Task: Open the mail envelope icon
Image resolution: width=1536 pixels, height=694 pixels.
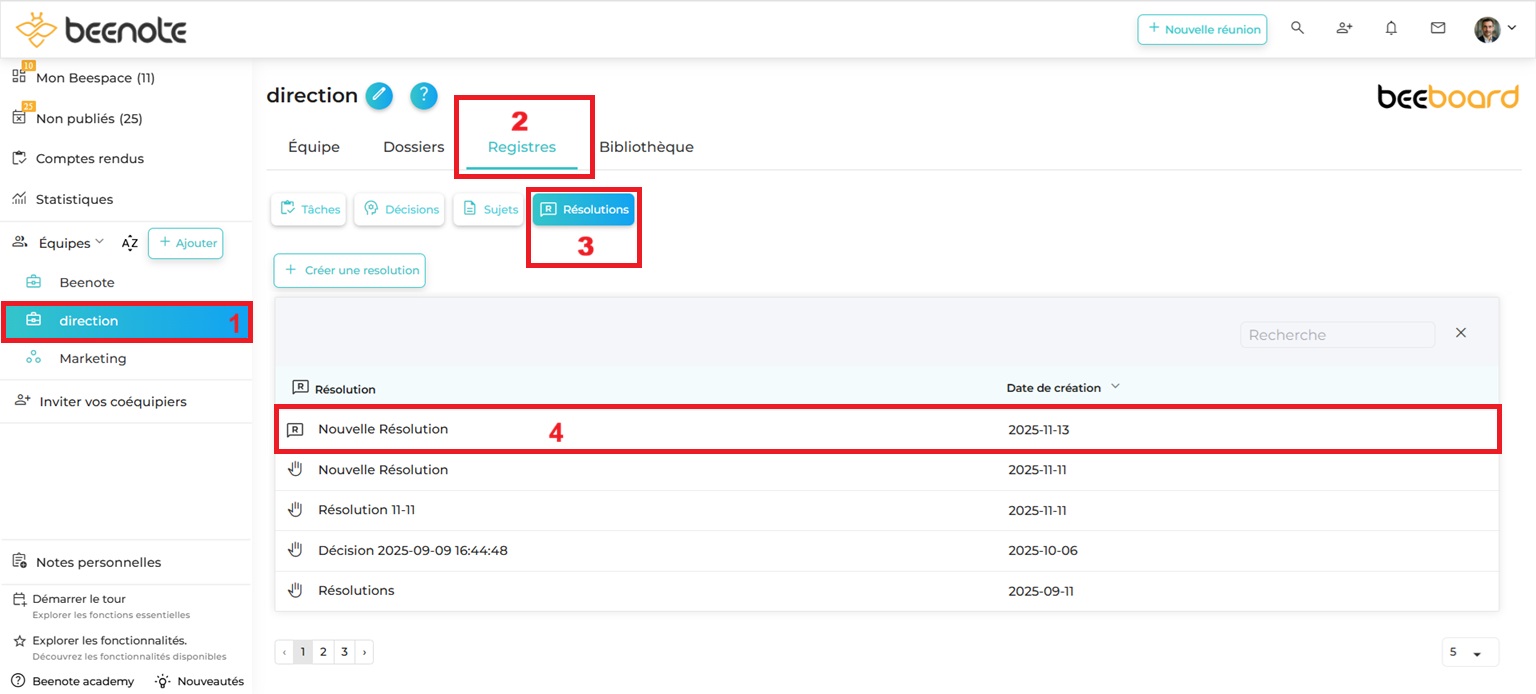Action: [1438, 29]
